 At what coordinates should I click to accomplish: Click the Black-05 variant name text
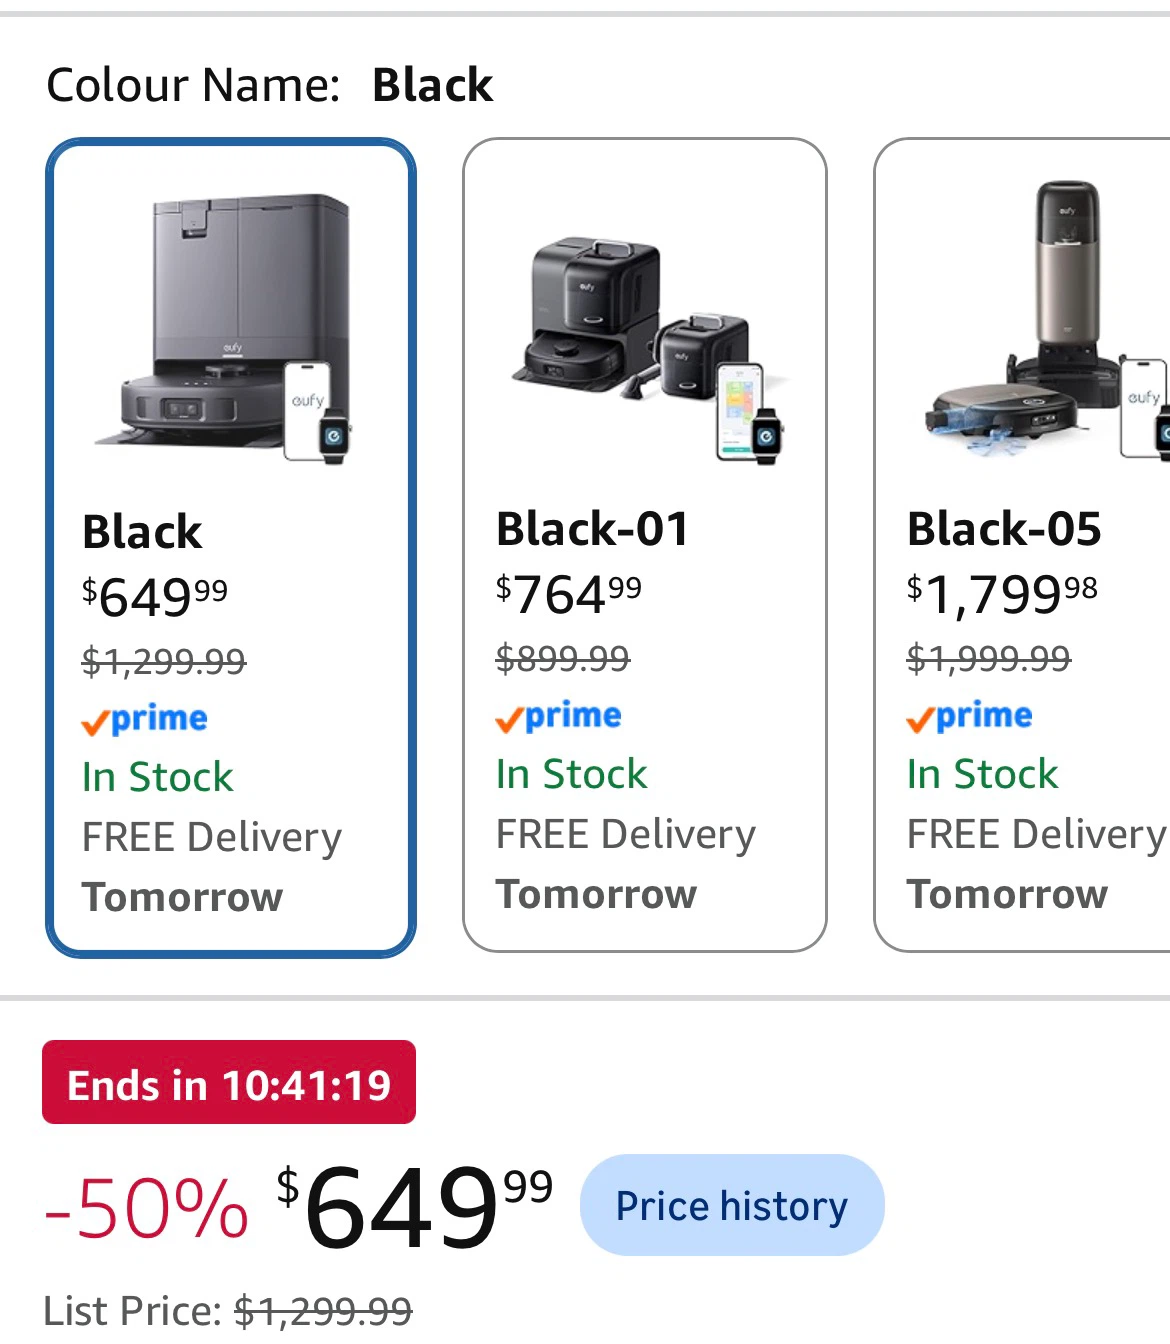coord(1004,529)
